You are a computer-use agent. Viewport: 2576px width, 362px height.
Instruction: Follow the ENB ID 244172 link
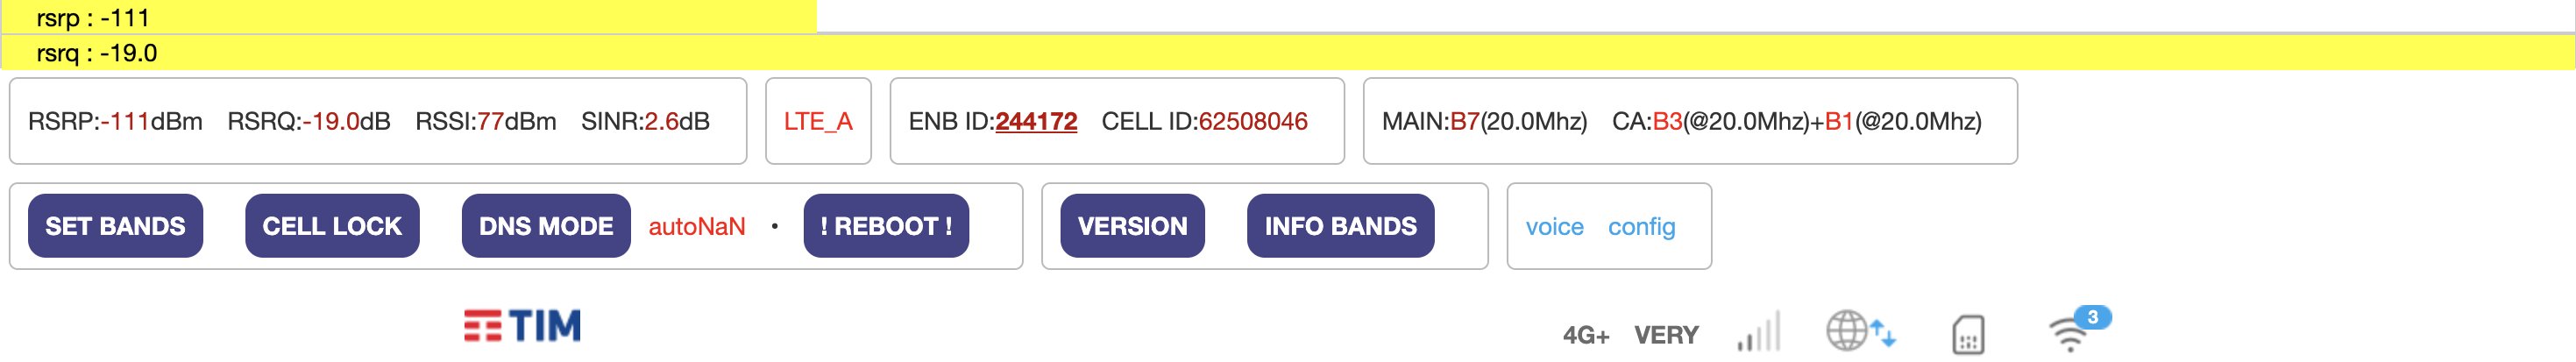(x=1036, y=121)
